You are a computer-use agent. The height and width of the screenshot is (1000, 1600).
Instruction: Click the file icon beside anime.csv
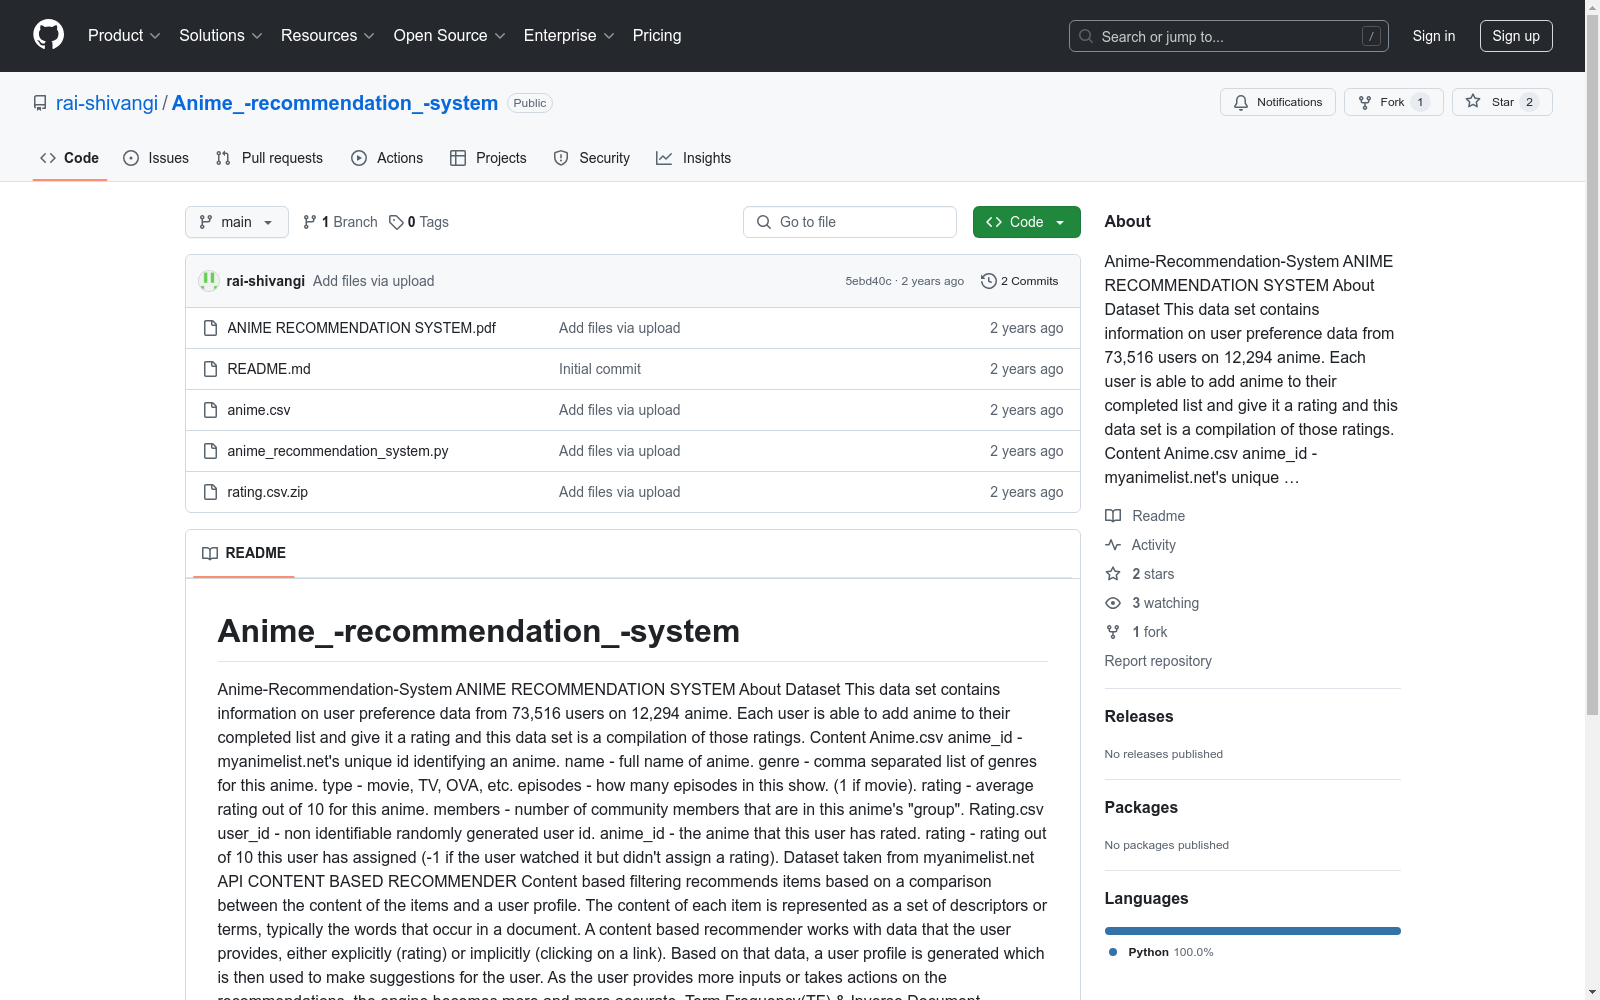tap(210, 410)
